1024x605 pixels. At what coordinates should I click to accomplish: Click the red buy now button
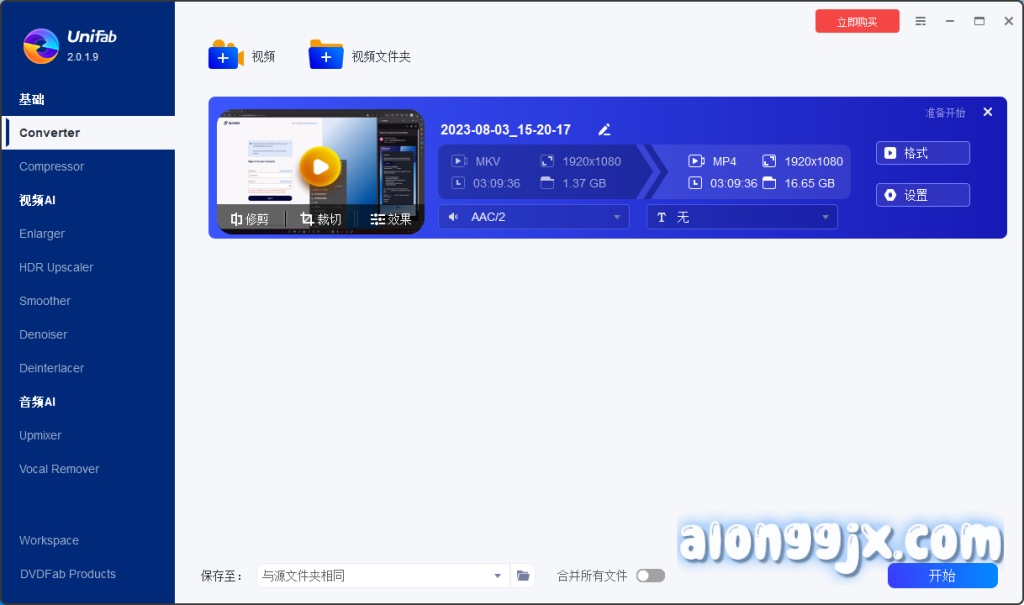(857, 21)
